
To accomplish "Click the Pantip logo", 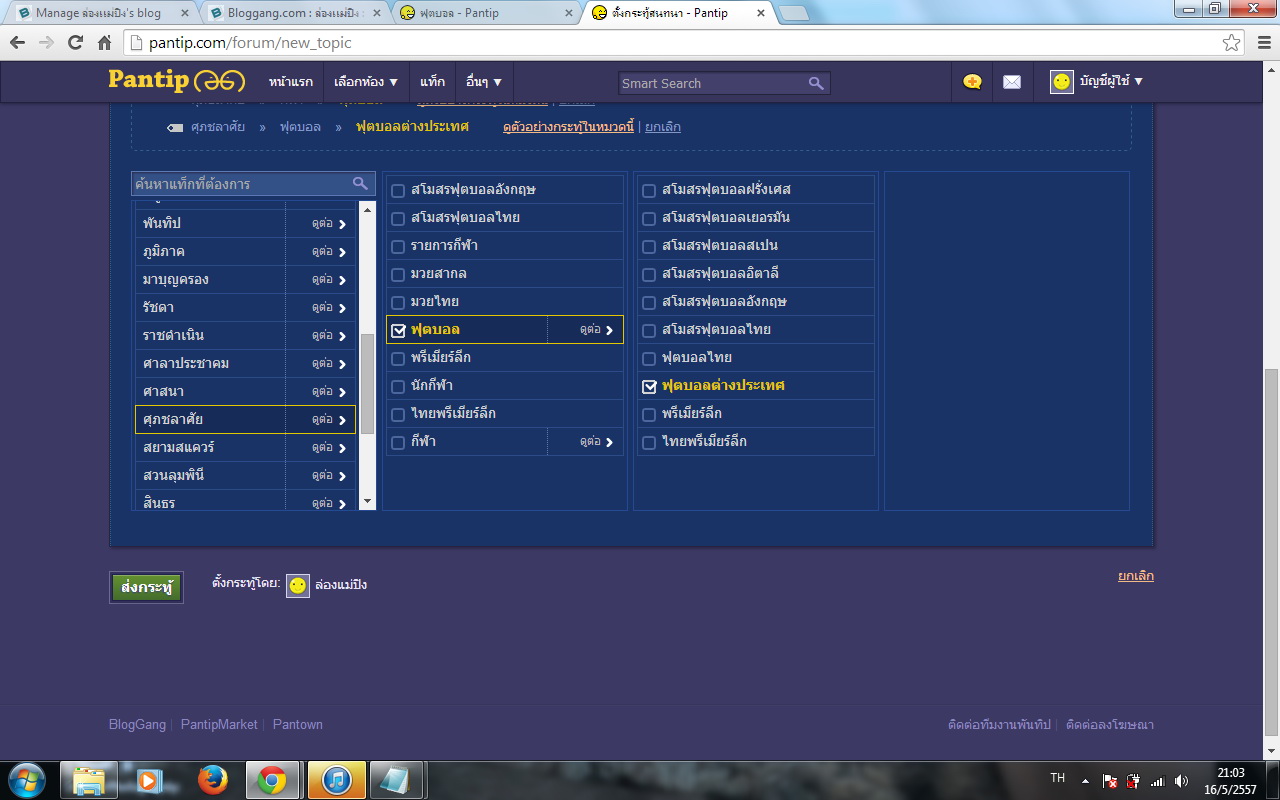I will (x=176, y=81).
